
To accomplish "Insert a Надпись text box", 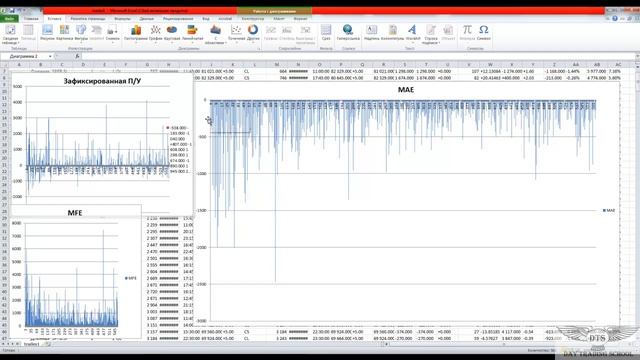I will [371, 33].
